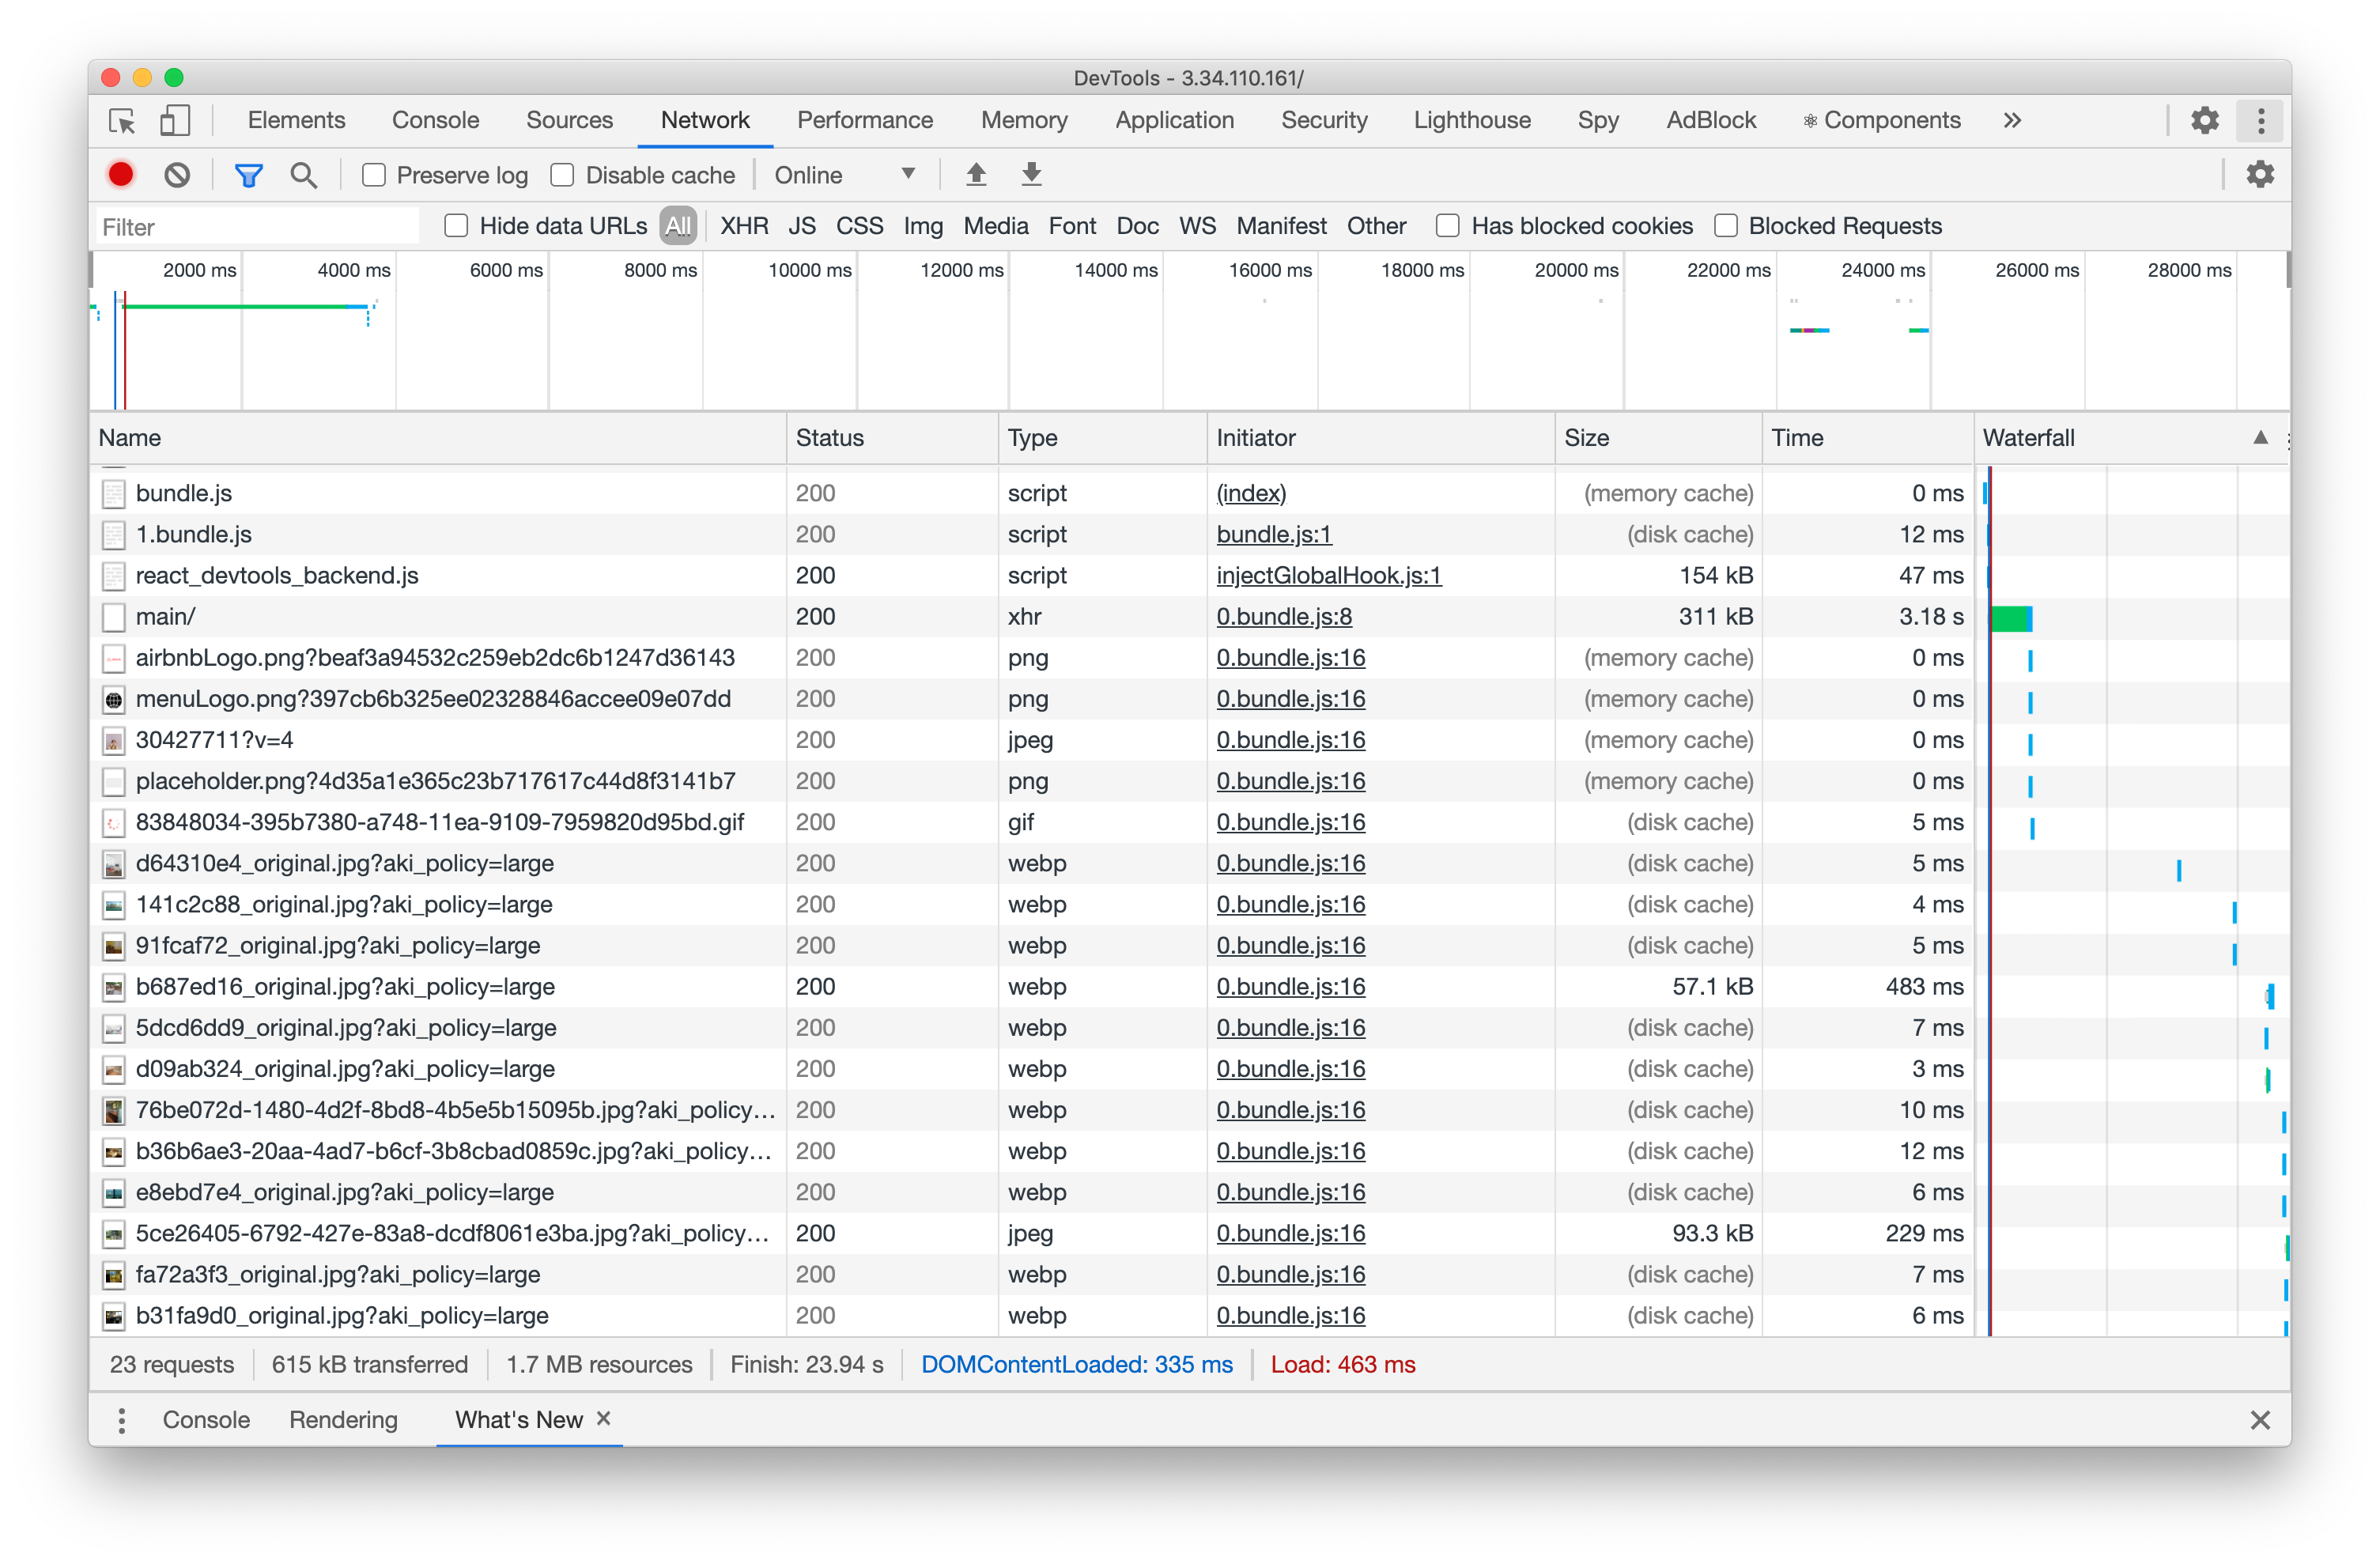The width and height of the screenshot is (2380, 1564).
Task: Toggle device toolbar icon
Action: point(175,121)
